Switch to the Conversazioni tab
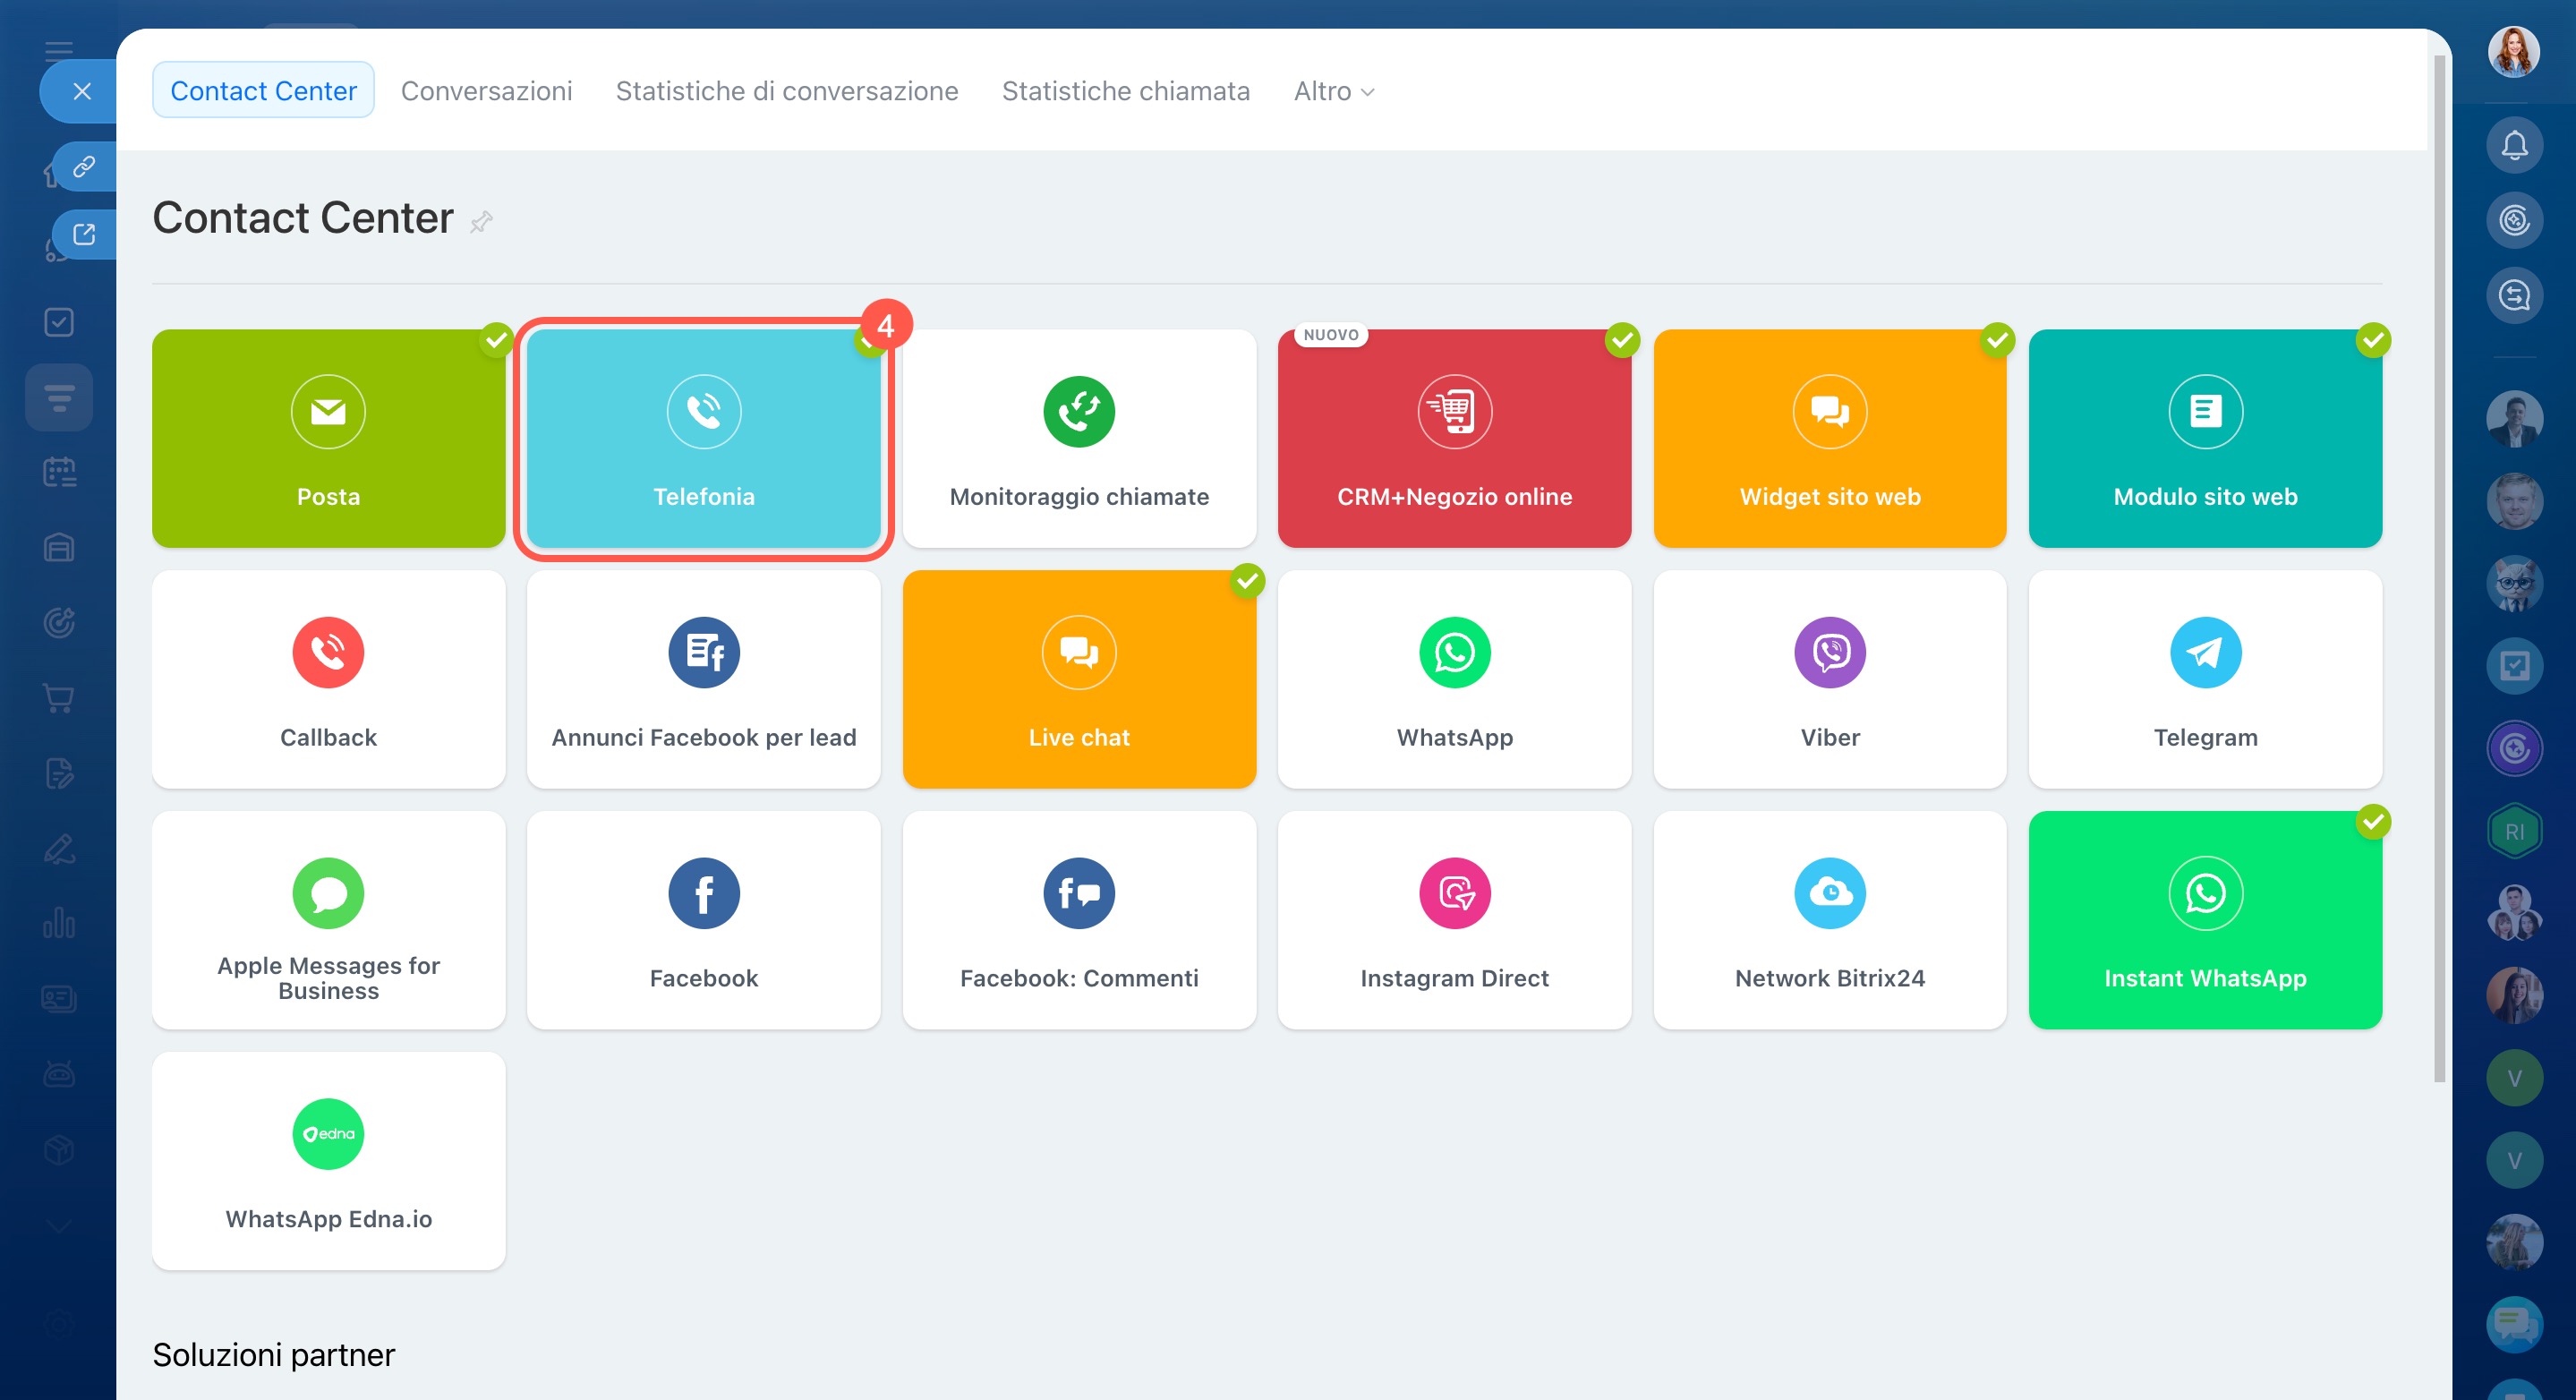 click(x=486, y=91)
